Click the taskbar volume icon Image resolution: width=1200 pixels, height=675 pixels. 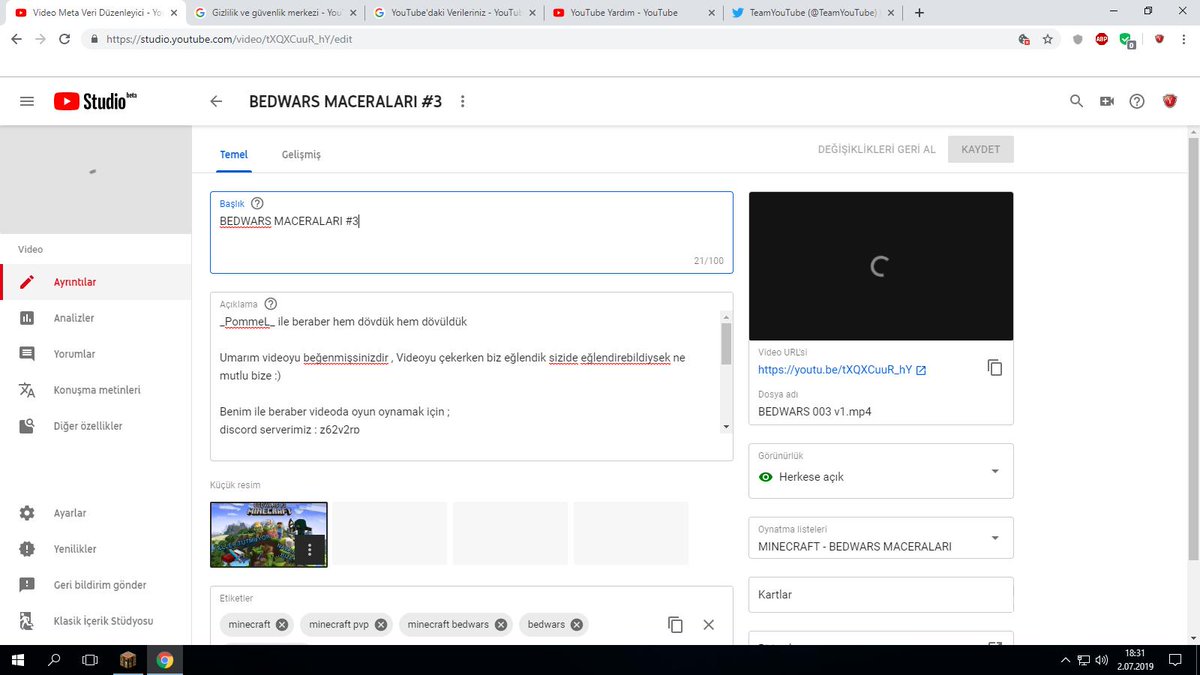click(1100, 660)
